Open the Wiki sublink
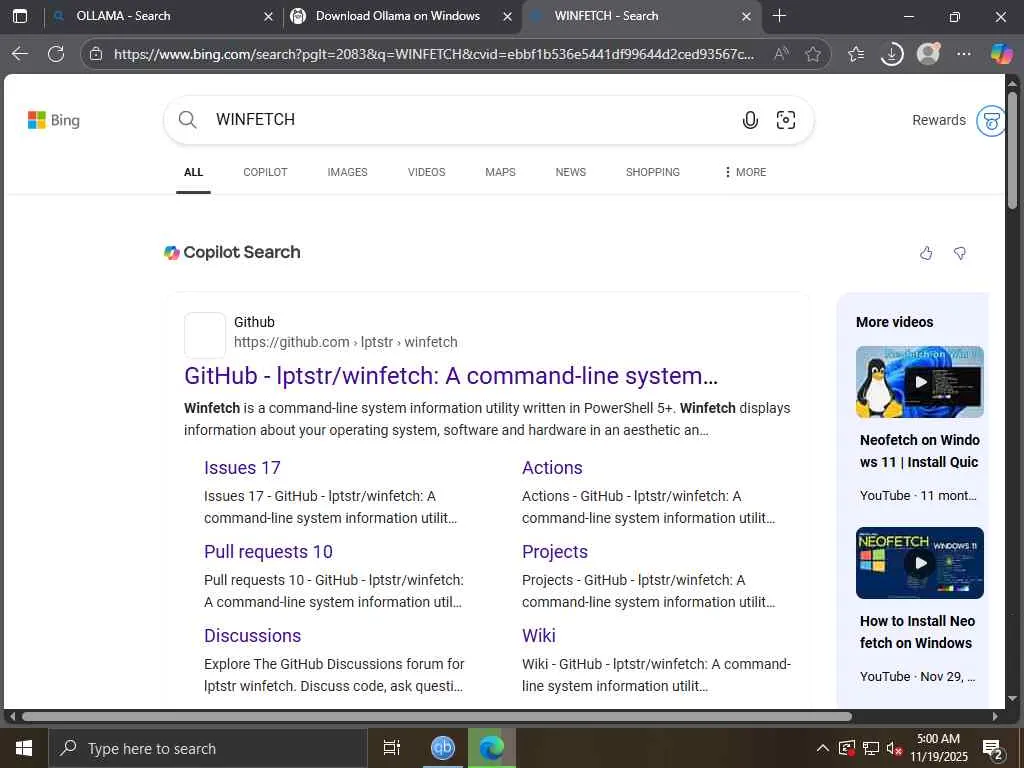Image resolution: width=1024 pixels, height=768 pixels. 539,636
